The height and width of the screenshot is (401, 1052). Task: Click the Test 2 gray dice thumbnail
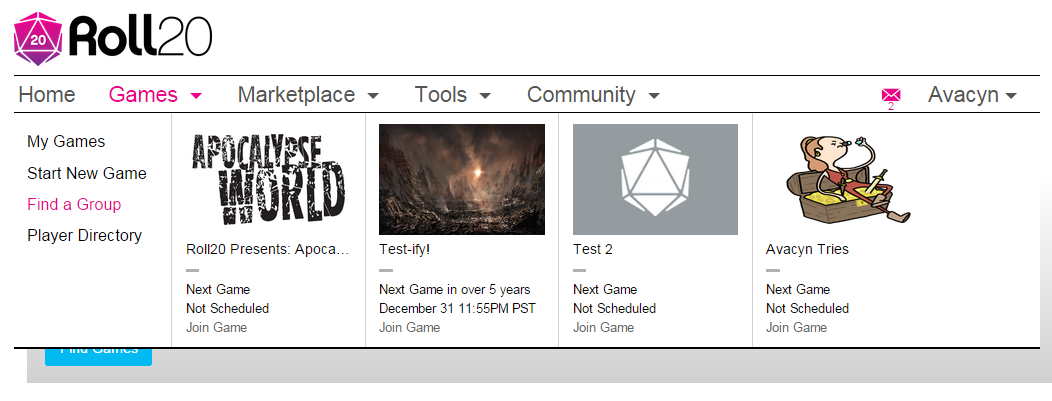point(655,179)
